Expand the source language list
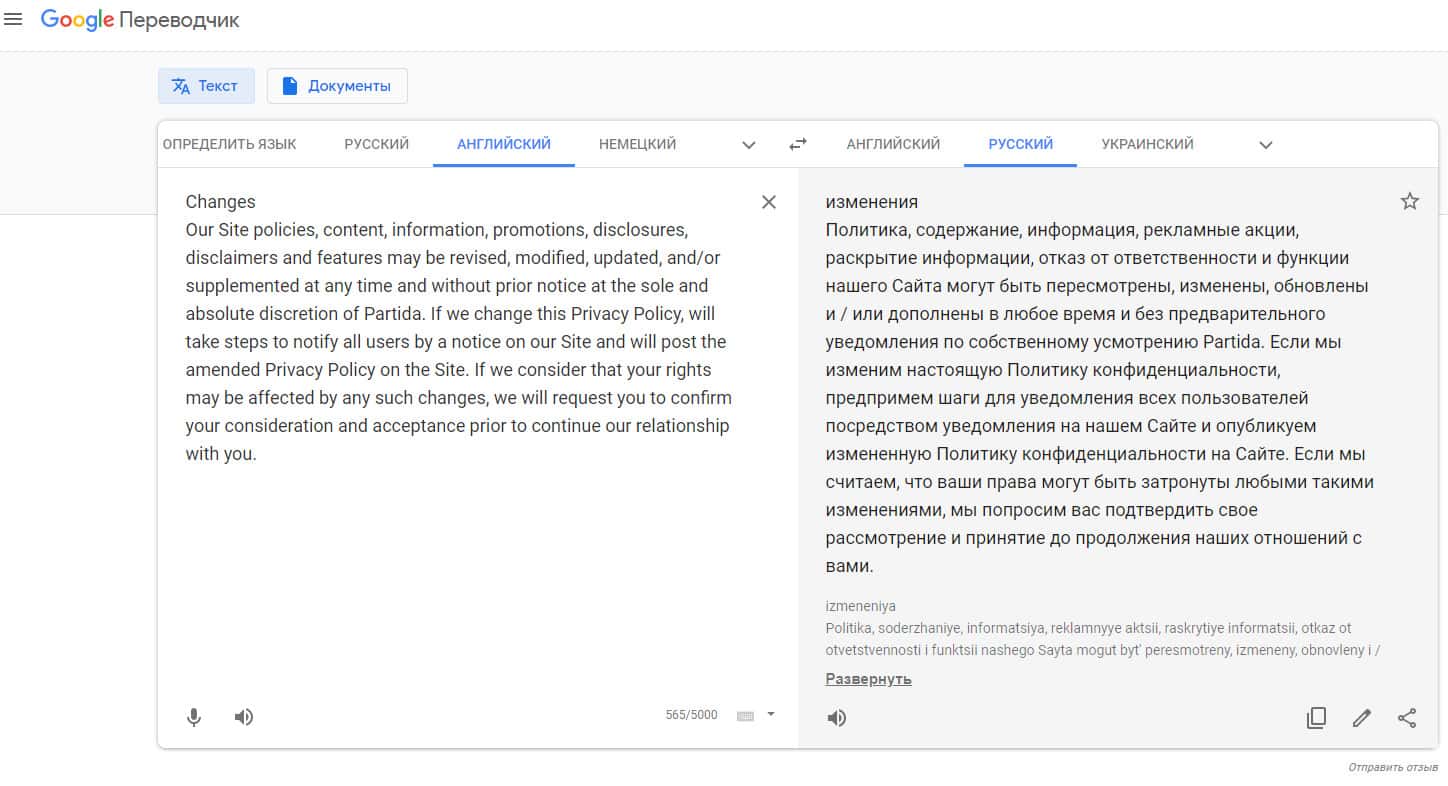Screen dimensions: 1448x786 click(x=749, y=145)
